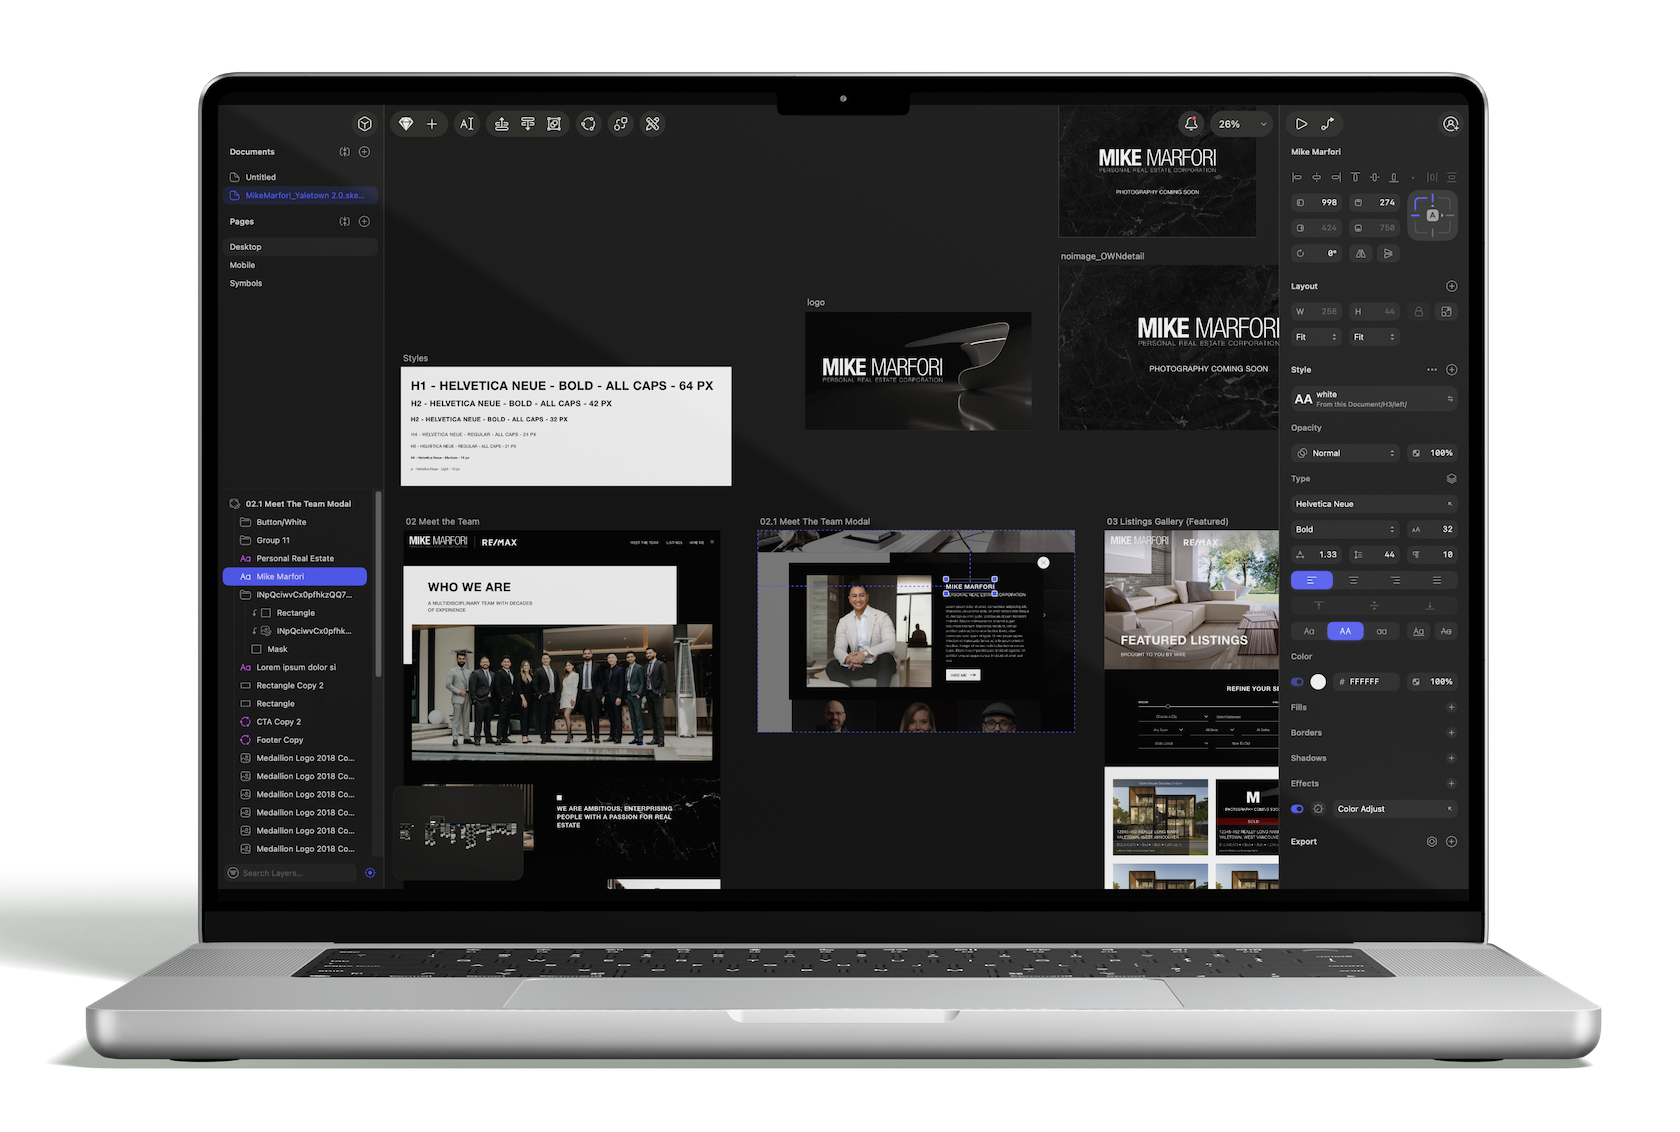Disable the Color Adjust effect toggle
This screenshot has width=1680, height=1132.
tap(1298, 809)
